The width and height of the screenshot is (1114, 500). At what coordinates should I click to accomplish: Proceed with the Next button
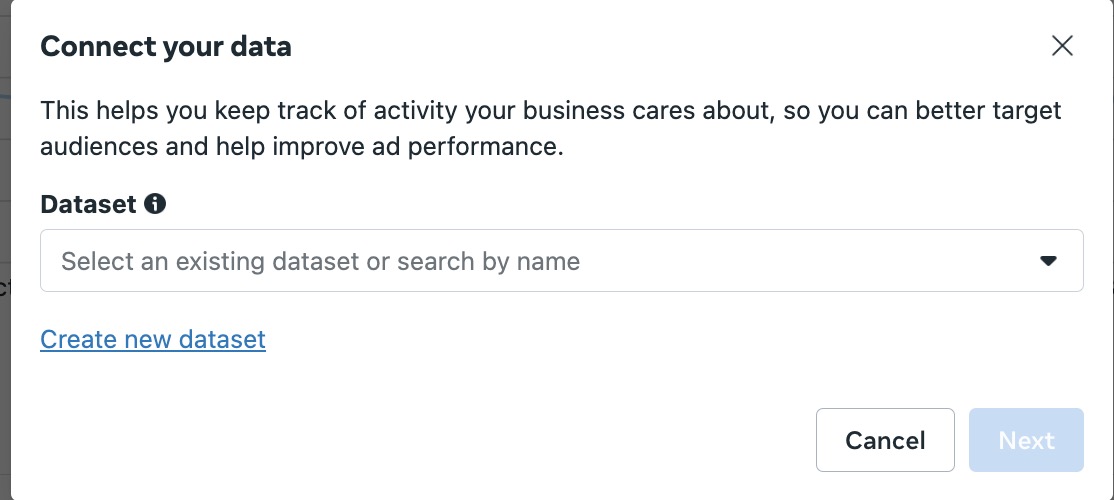click(x=1026, y=440)
